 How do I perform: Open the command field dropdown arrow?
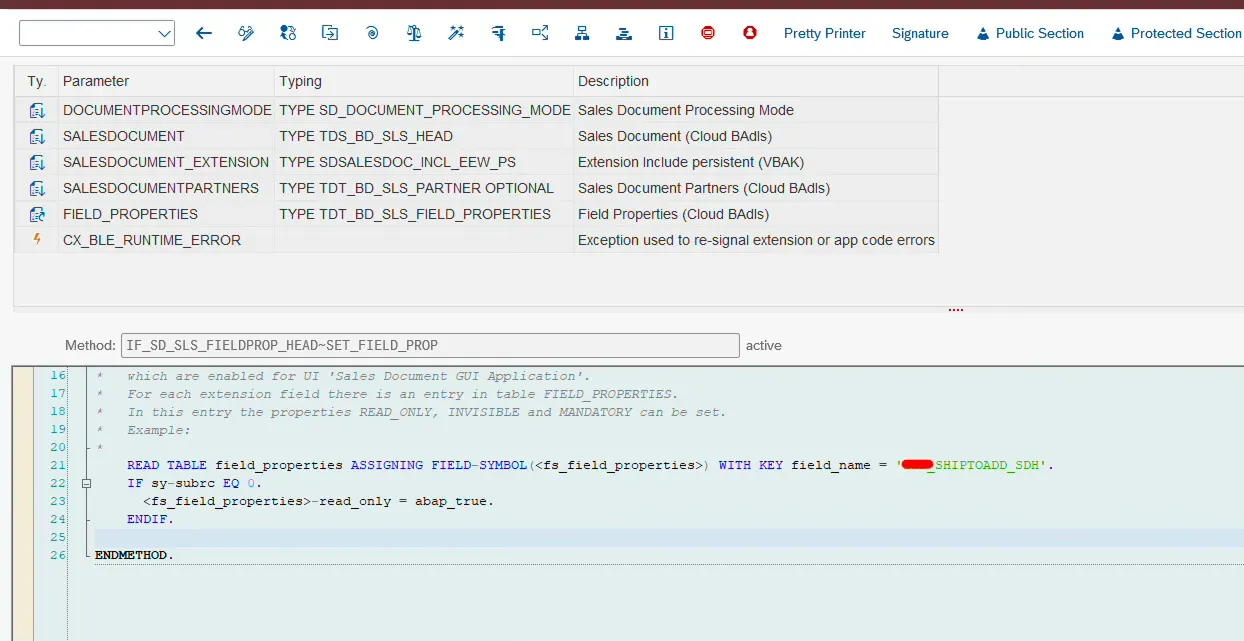(167, 33)
